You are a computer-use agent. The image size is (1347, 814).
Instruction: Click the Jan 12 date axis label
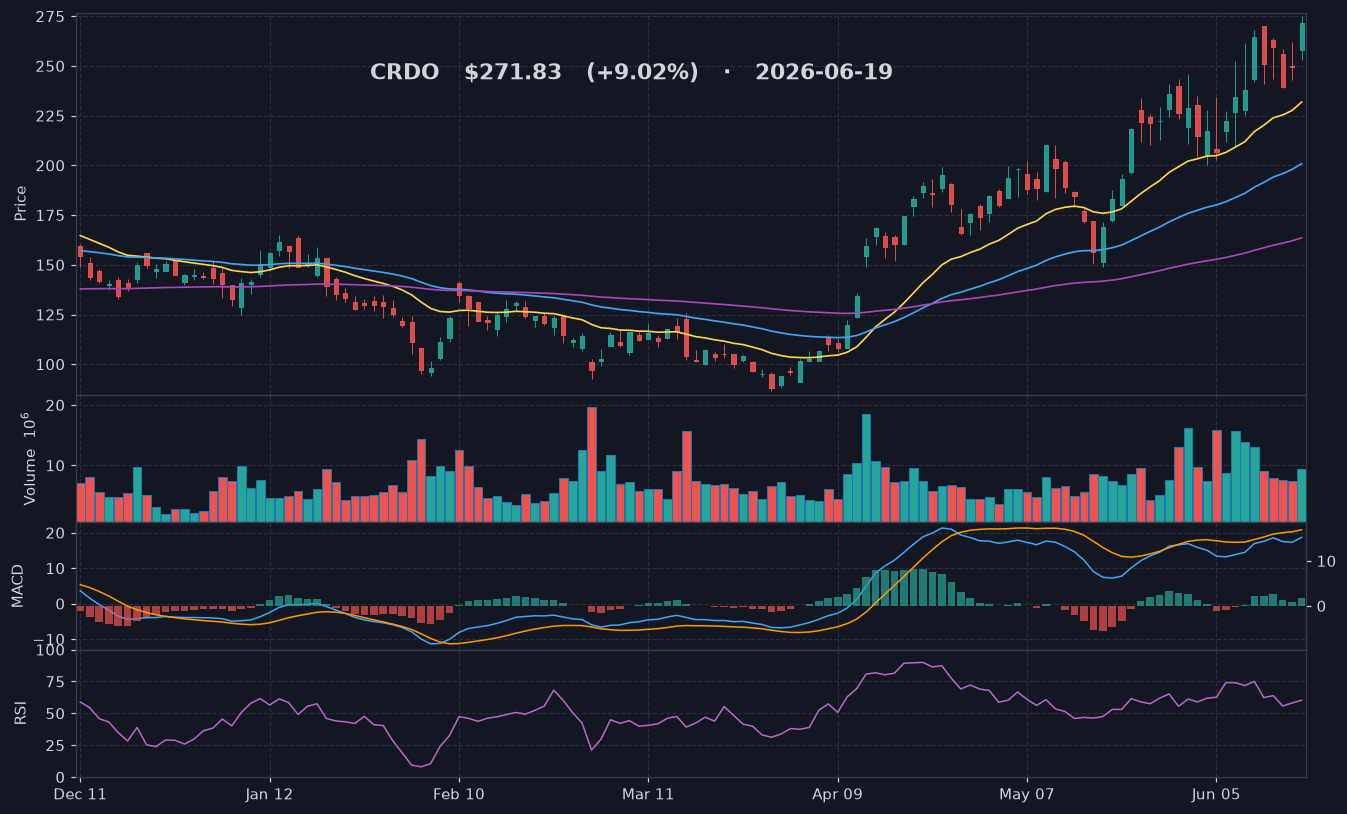[x=270, y=794]
